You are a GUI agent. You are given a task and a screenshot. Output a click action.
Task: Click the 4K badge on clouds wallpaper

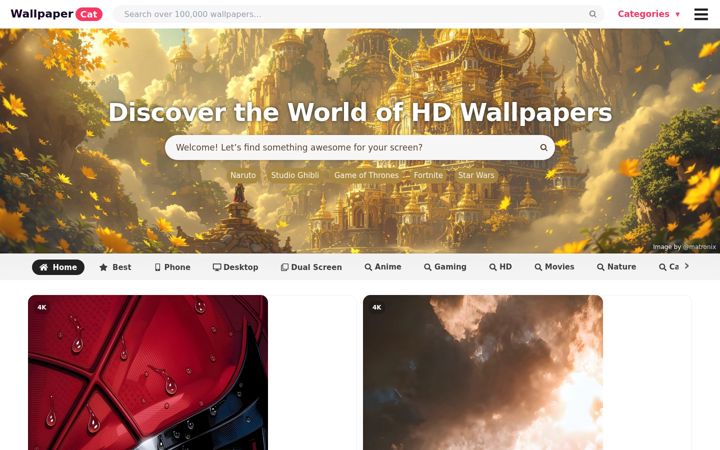click(377, 308)
